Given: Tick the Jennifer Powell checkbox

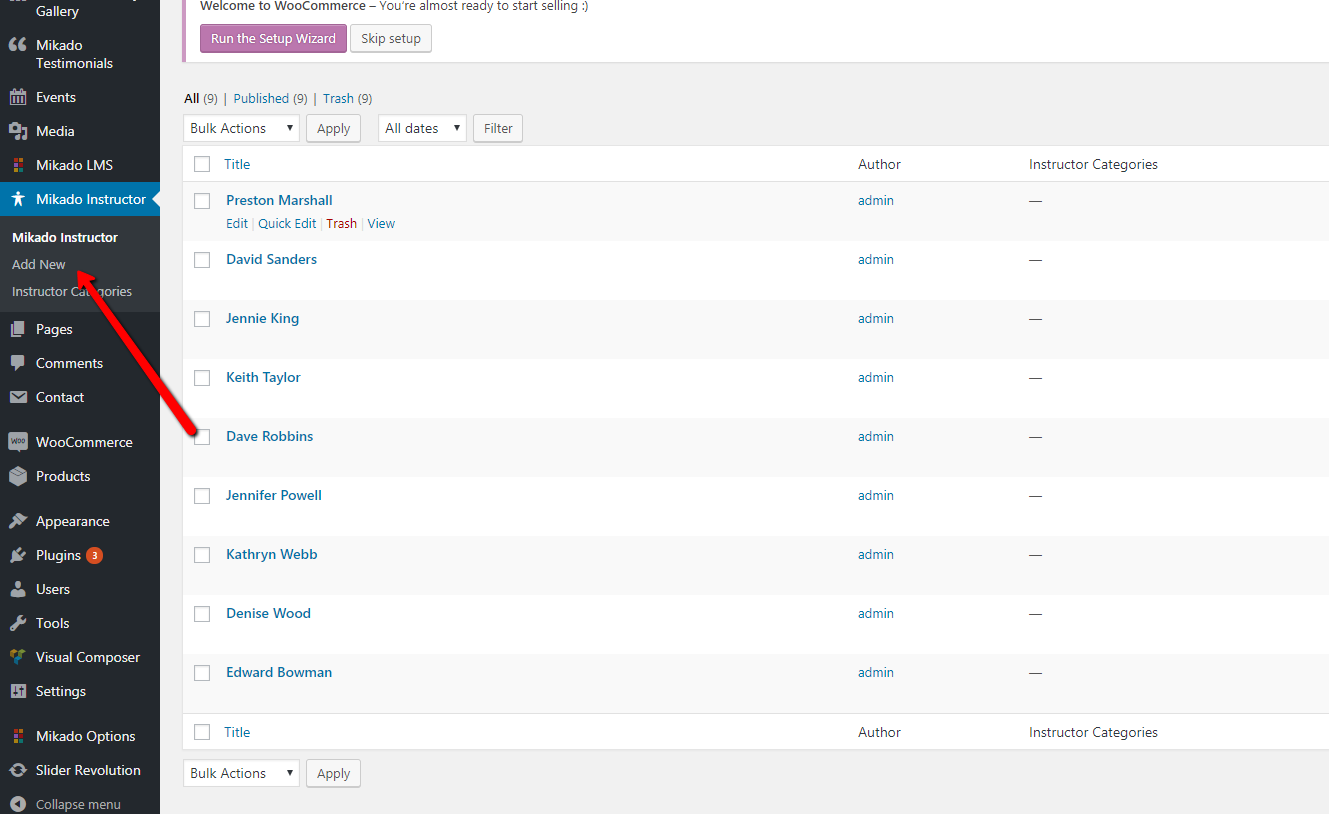Looking at the screenshot, I should tap(202, 496).
